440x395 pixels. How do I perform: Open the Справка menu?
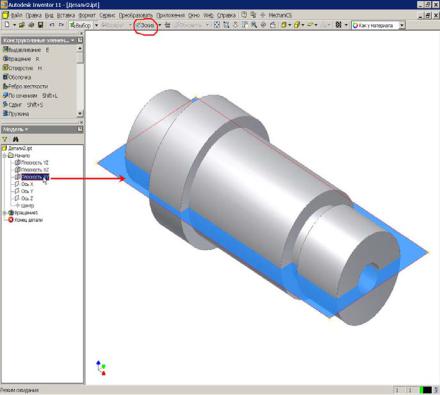(226, 15)
